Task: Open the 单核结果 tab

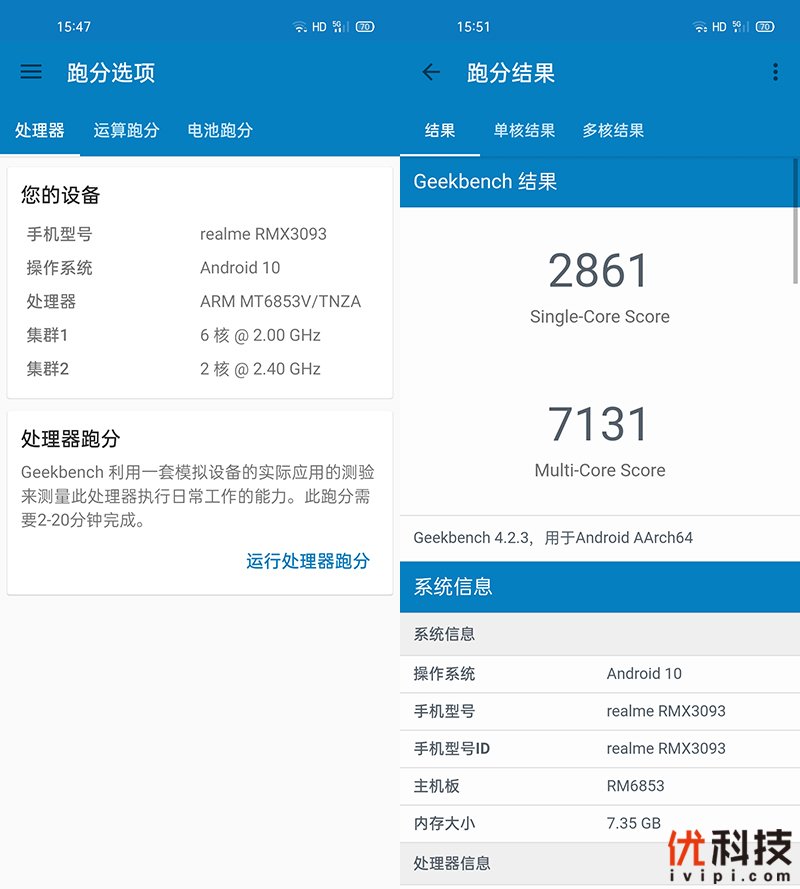Action: click(x=524, y=130)
